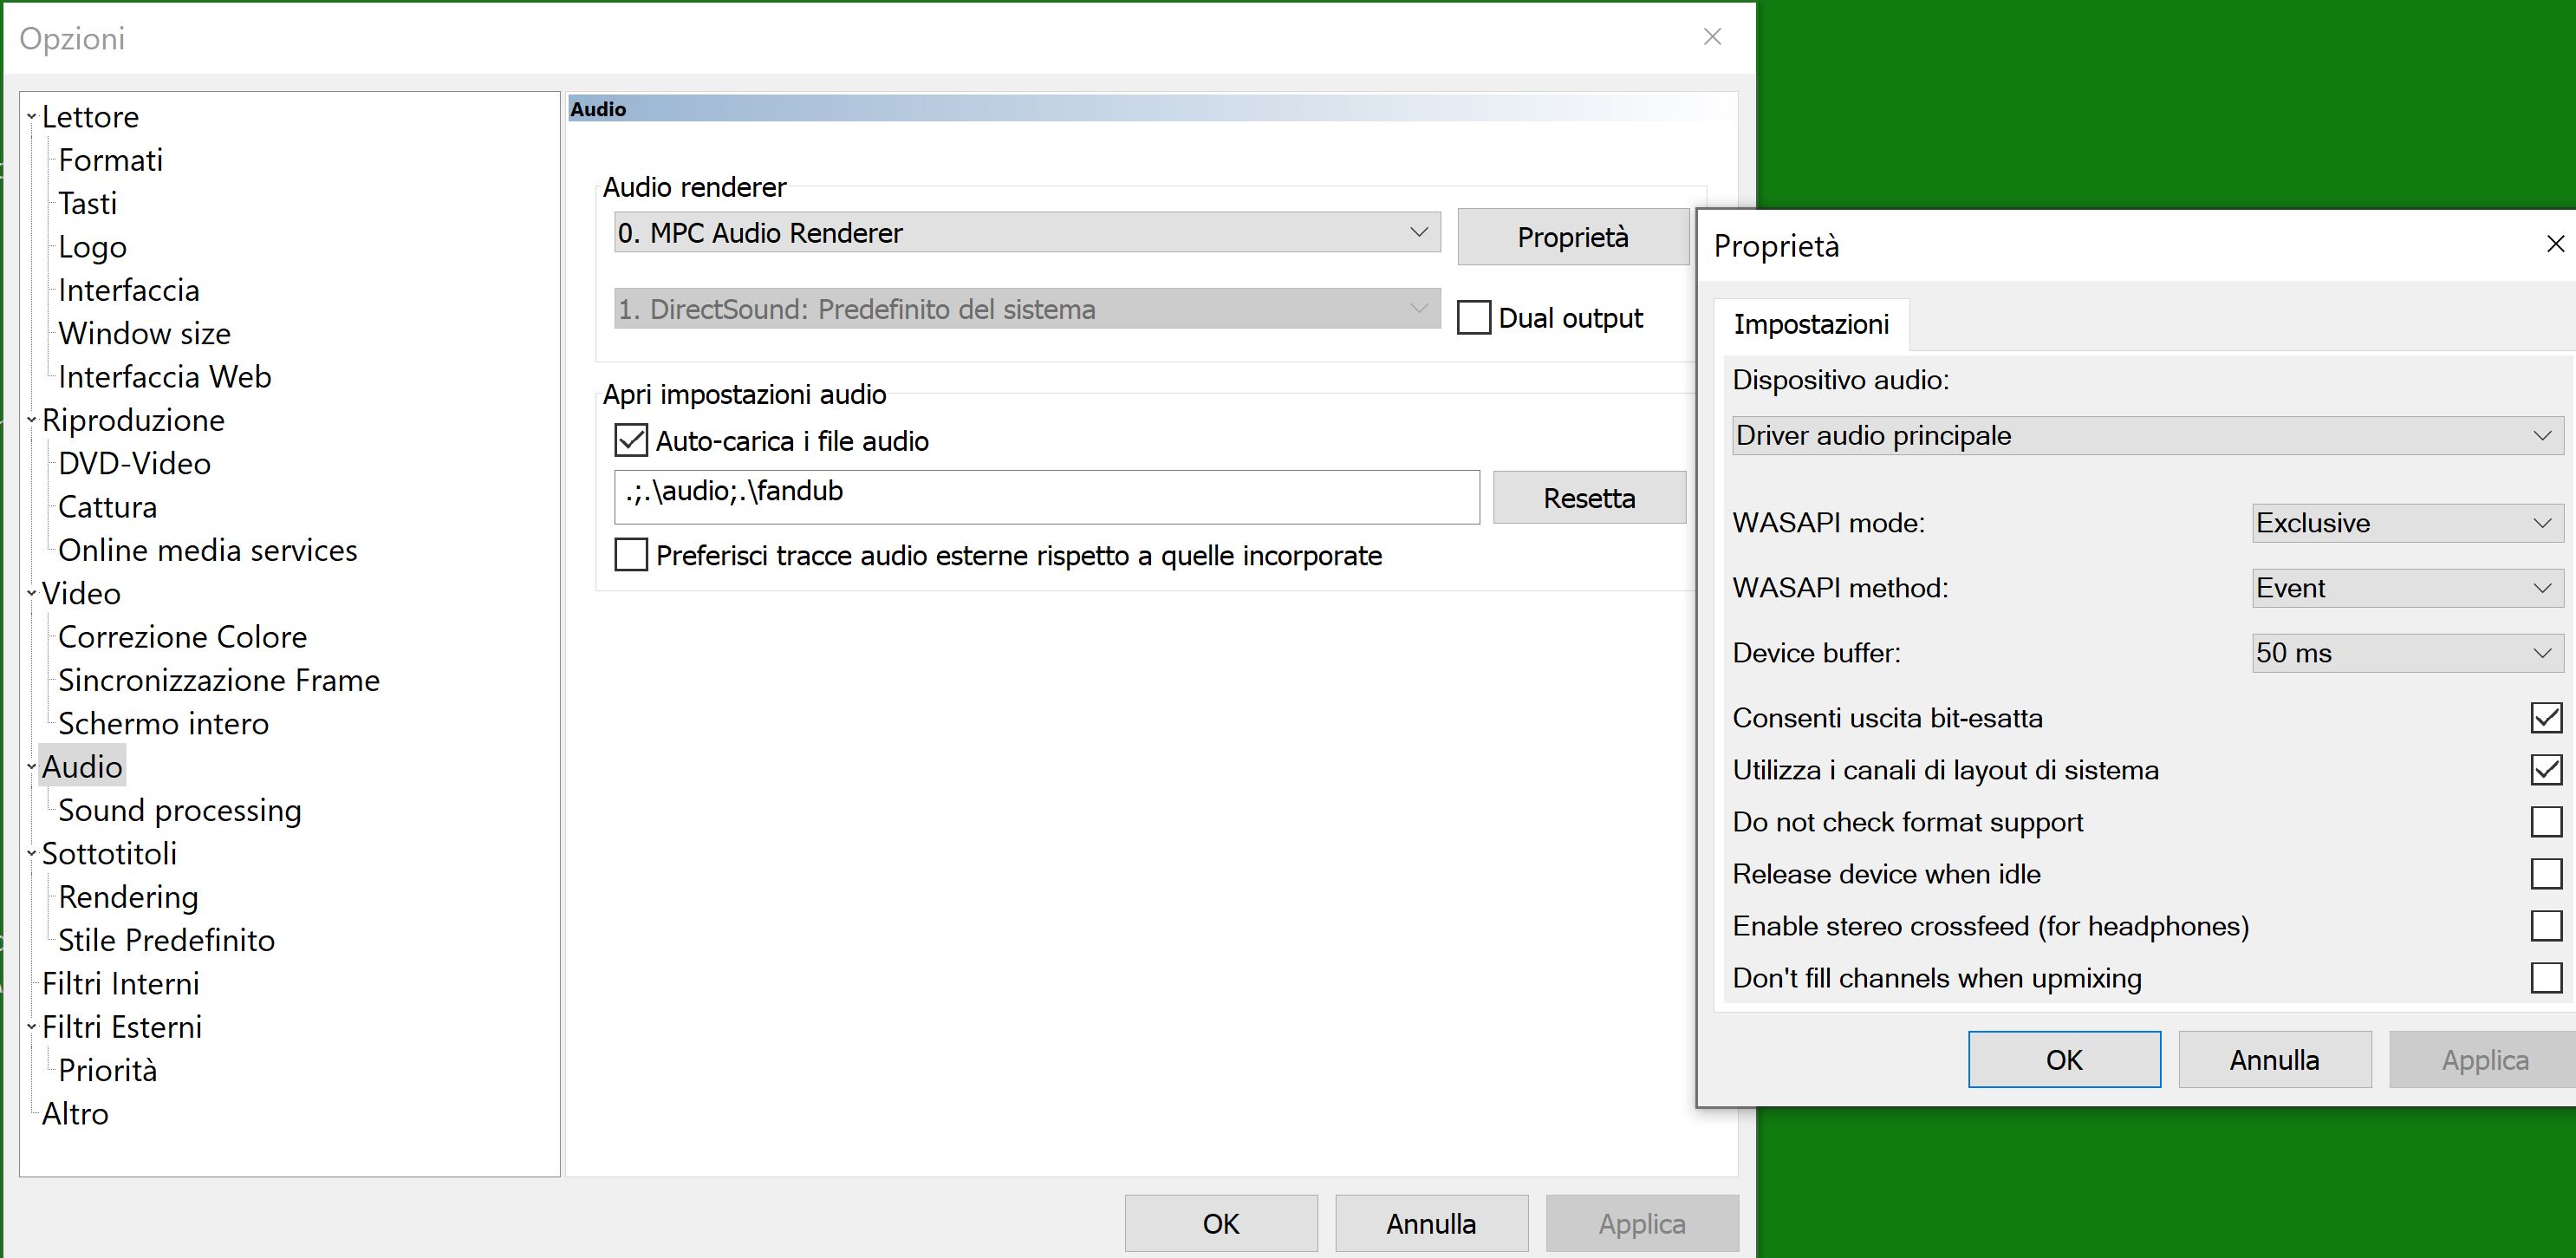Disable Consenti uscita bit-esatta checkbox
Image resolution: width=2576 pixels, height=1258 pixels.
pos(2546,718)
